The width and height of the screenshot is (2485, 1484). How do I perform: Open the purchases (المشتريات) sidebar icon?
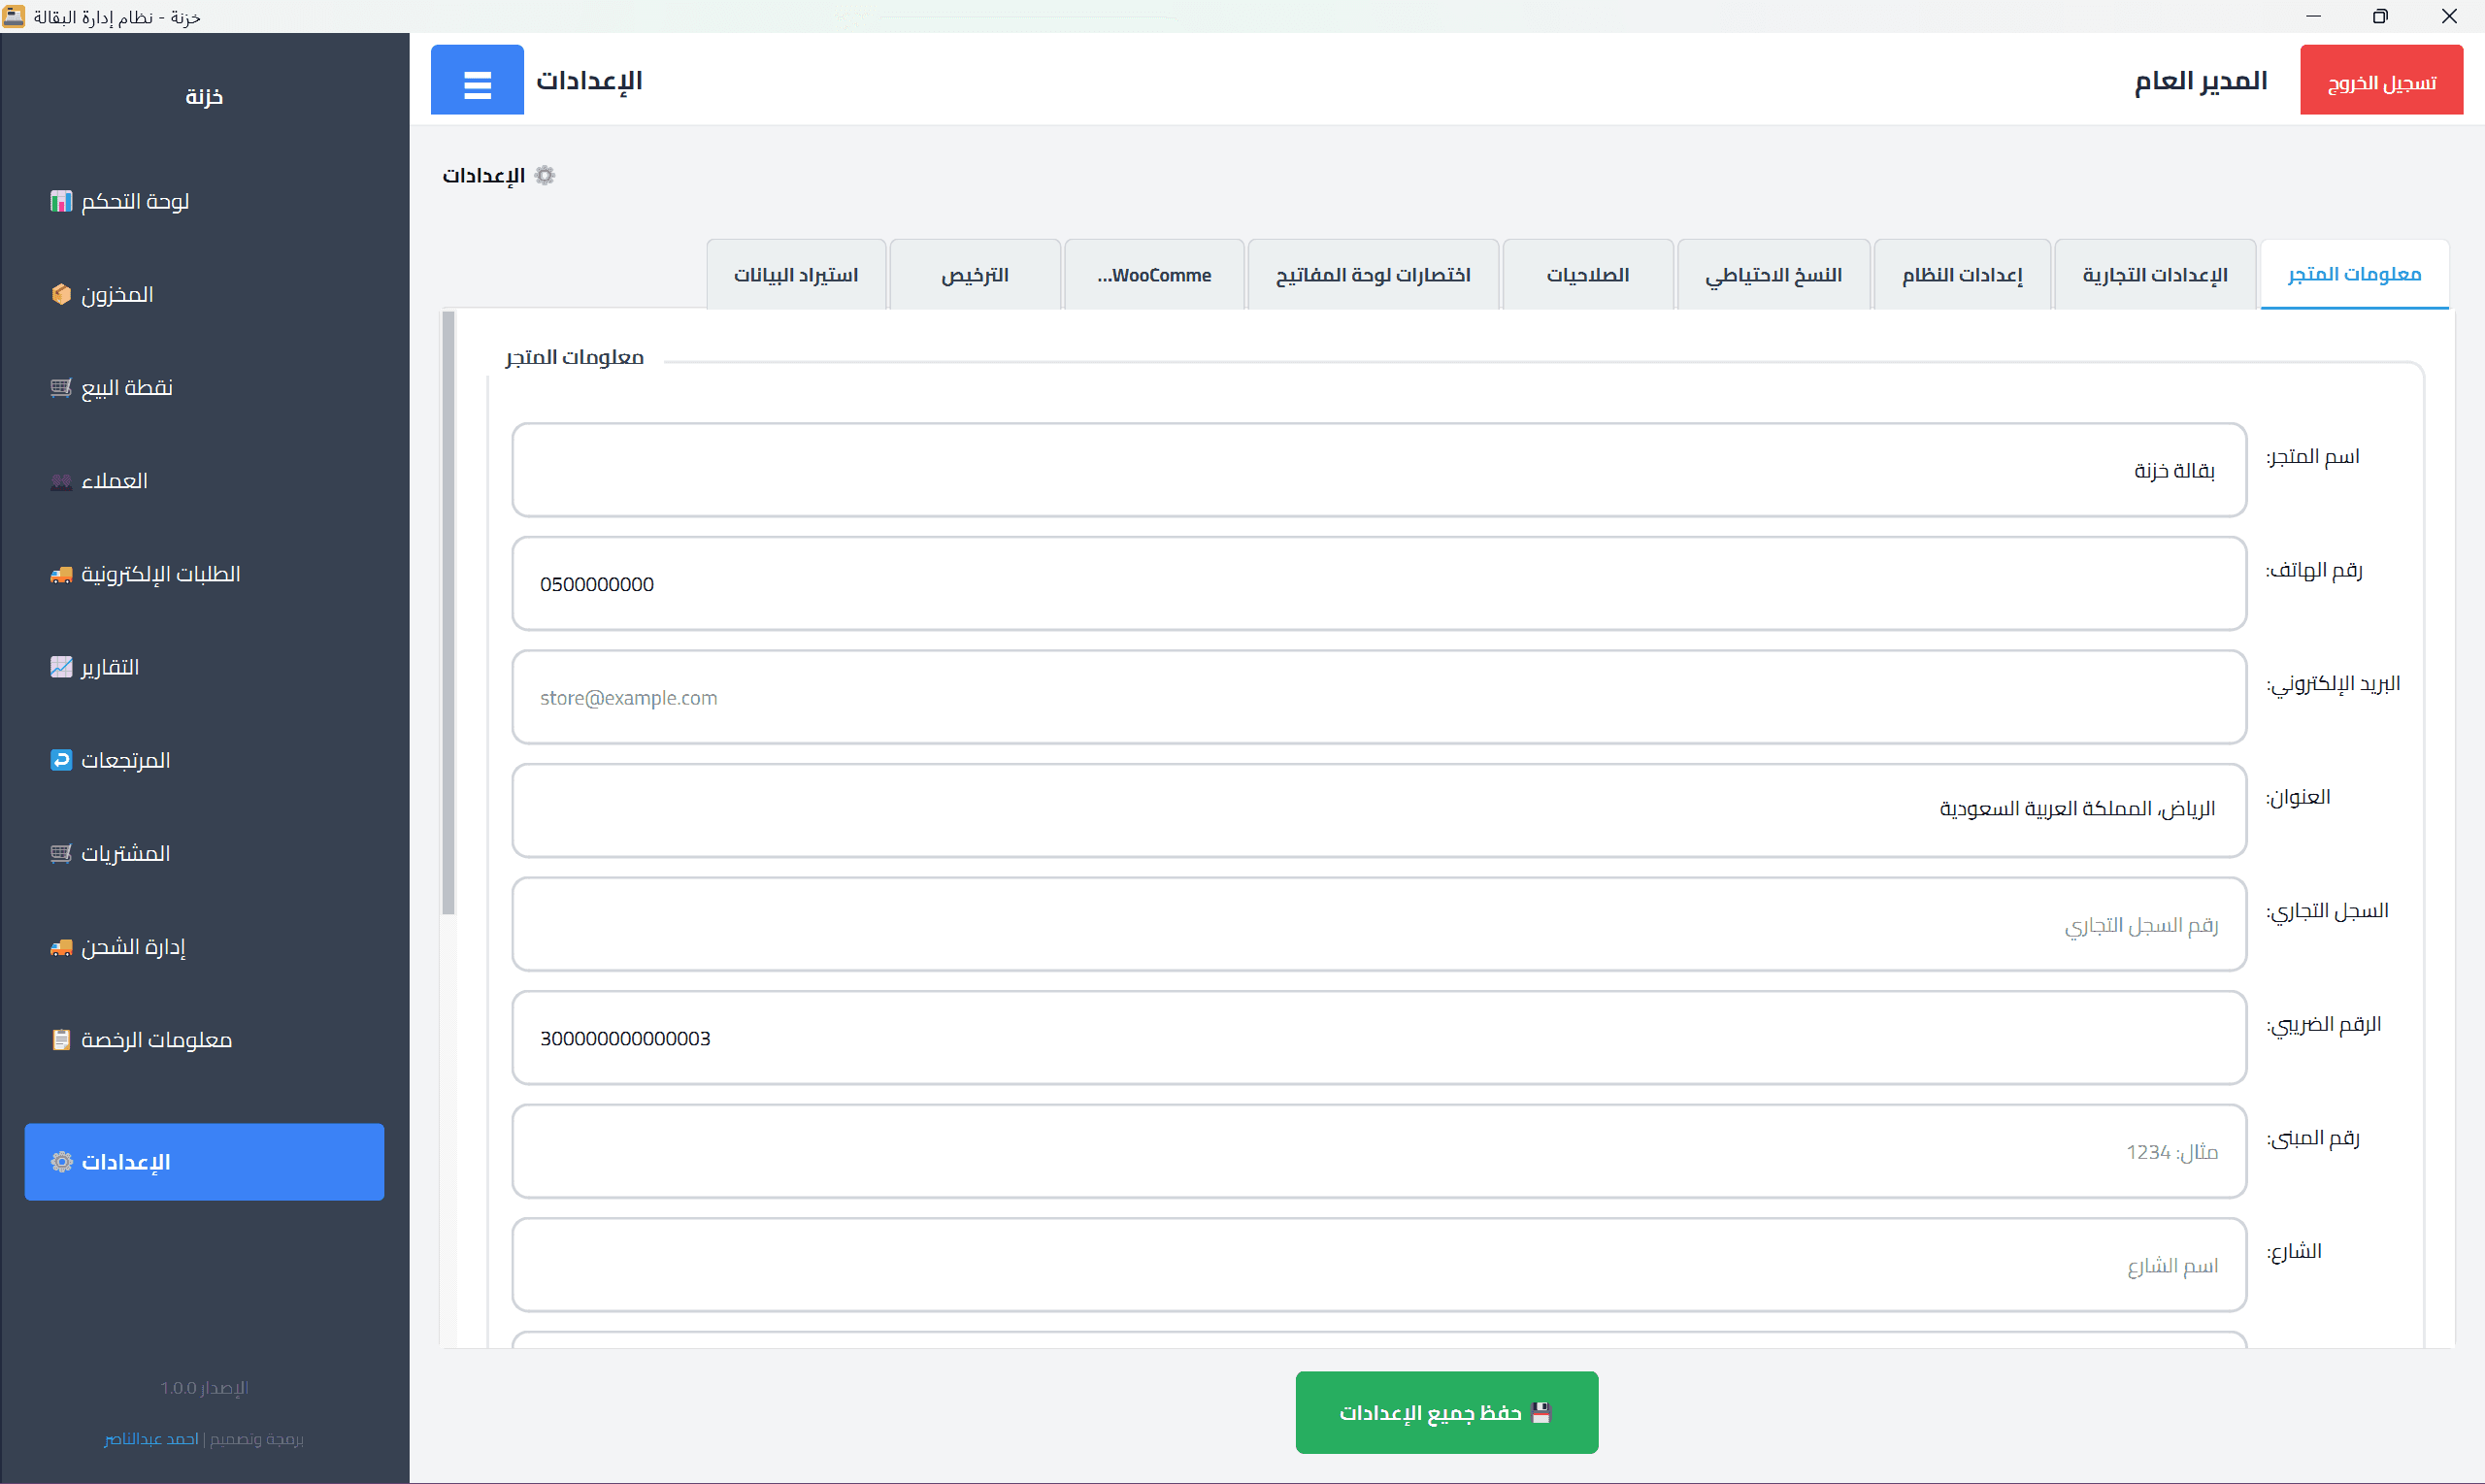coord(61,853)
